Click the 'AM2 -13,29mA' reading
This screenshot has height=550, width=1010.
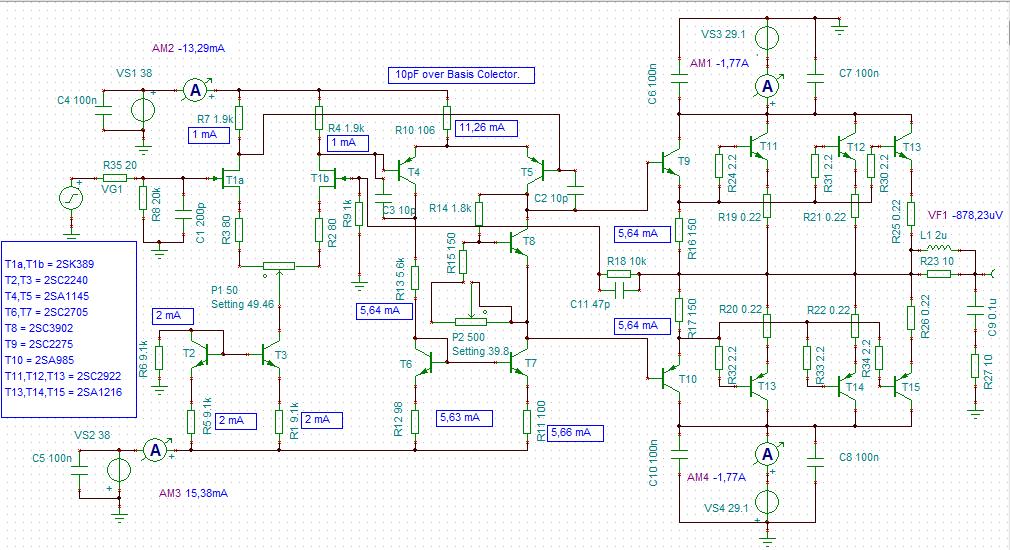coord(188,48)
